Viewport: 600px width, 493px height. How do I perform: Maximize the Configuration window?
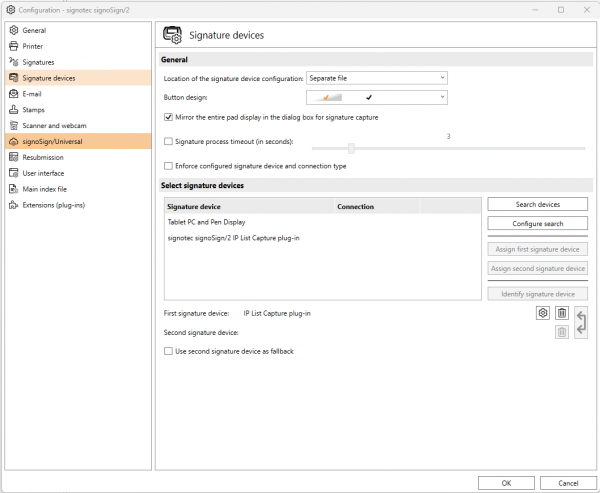coord(561,10)
